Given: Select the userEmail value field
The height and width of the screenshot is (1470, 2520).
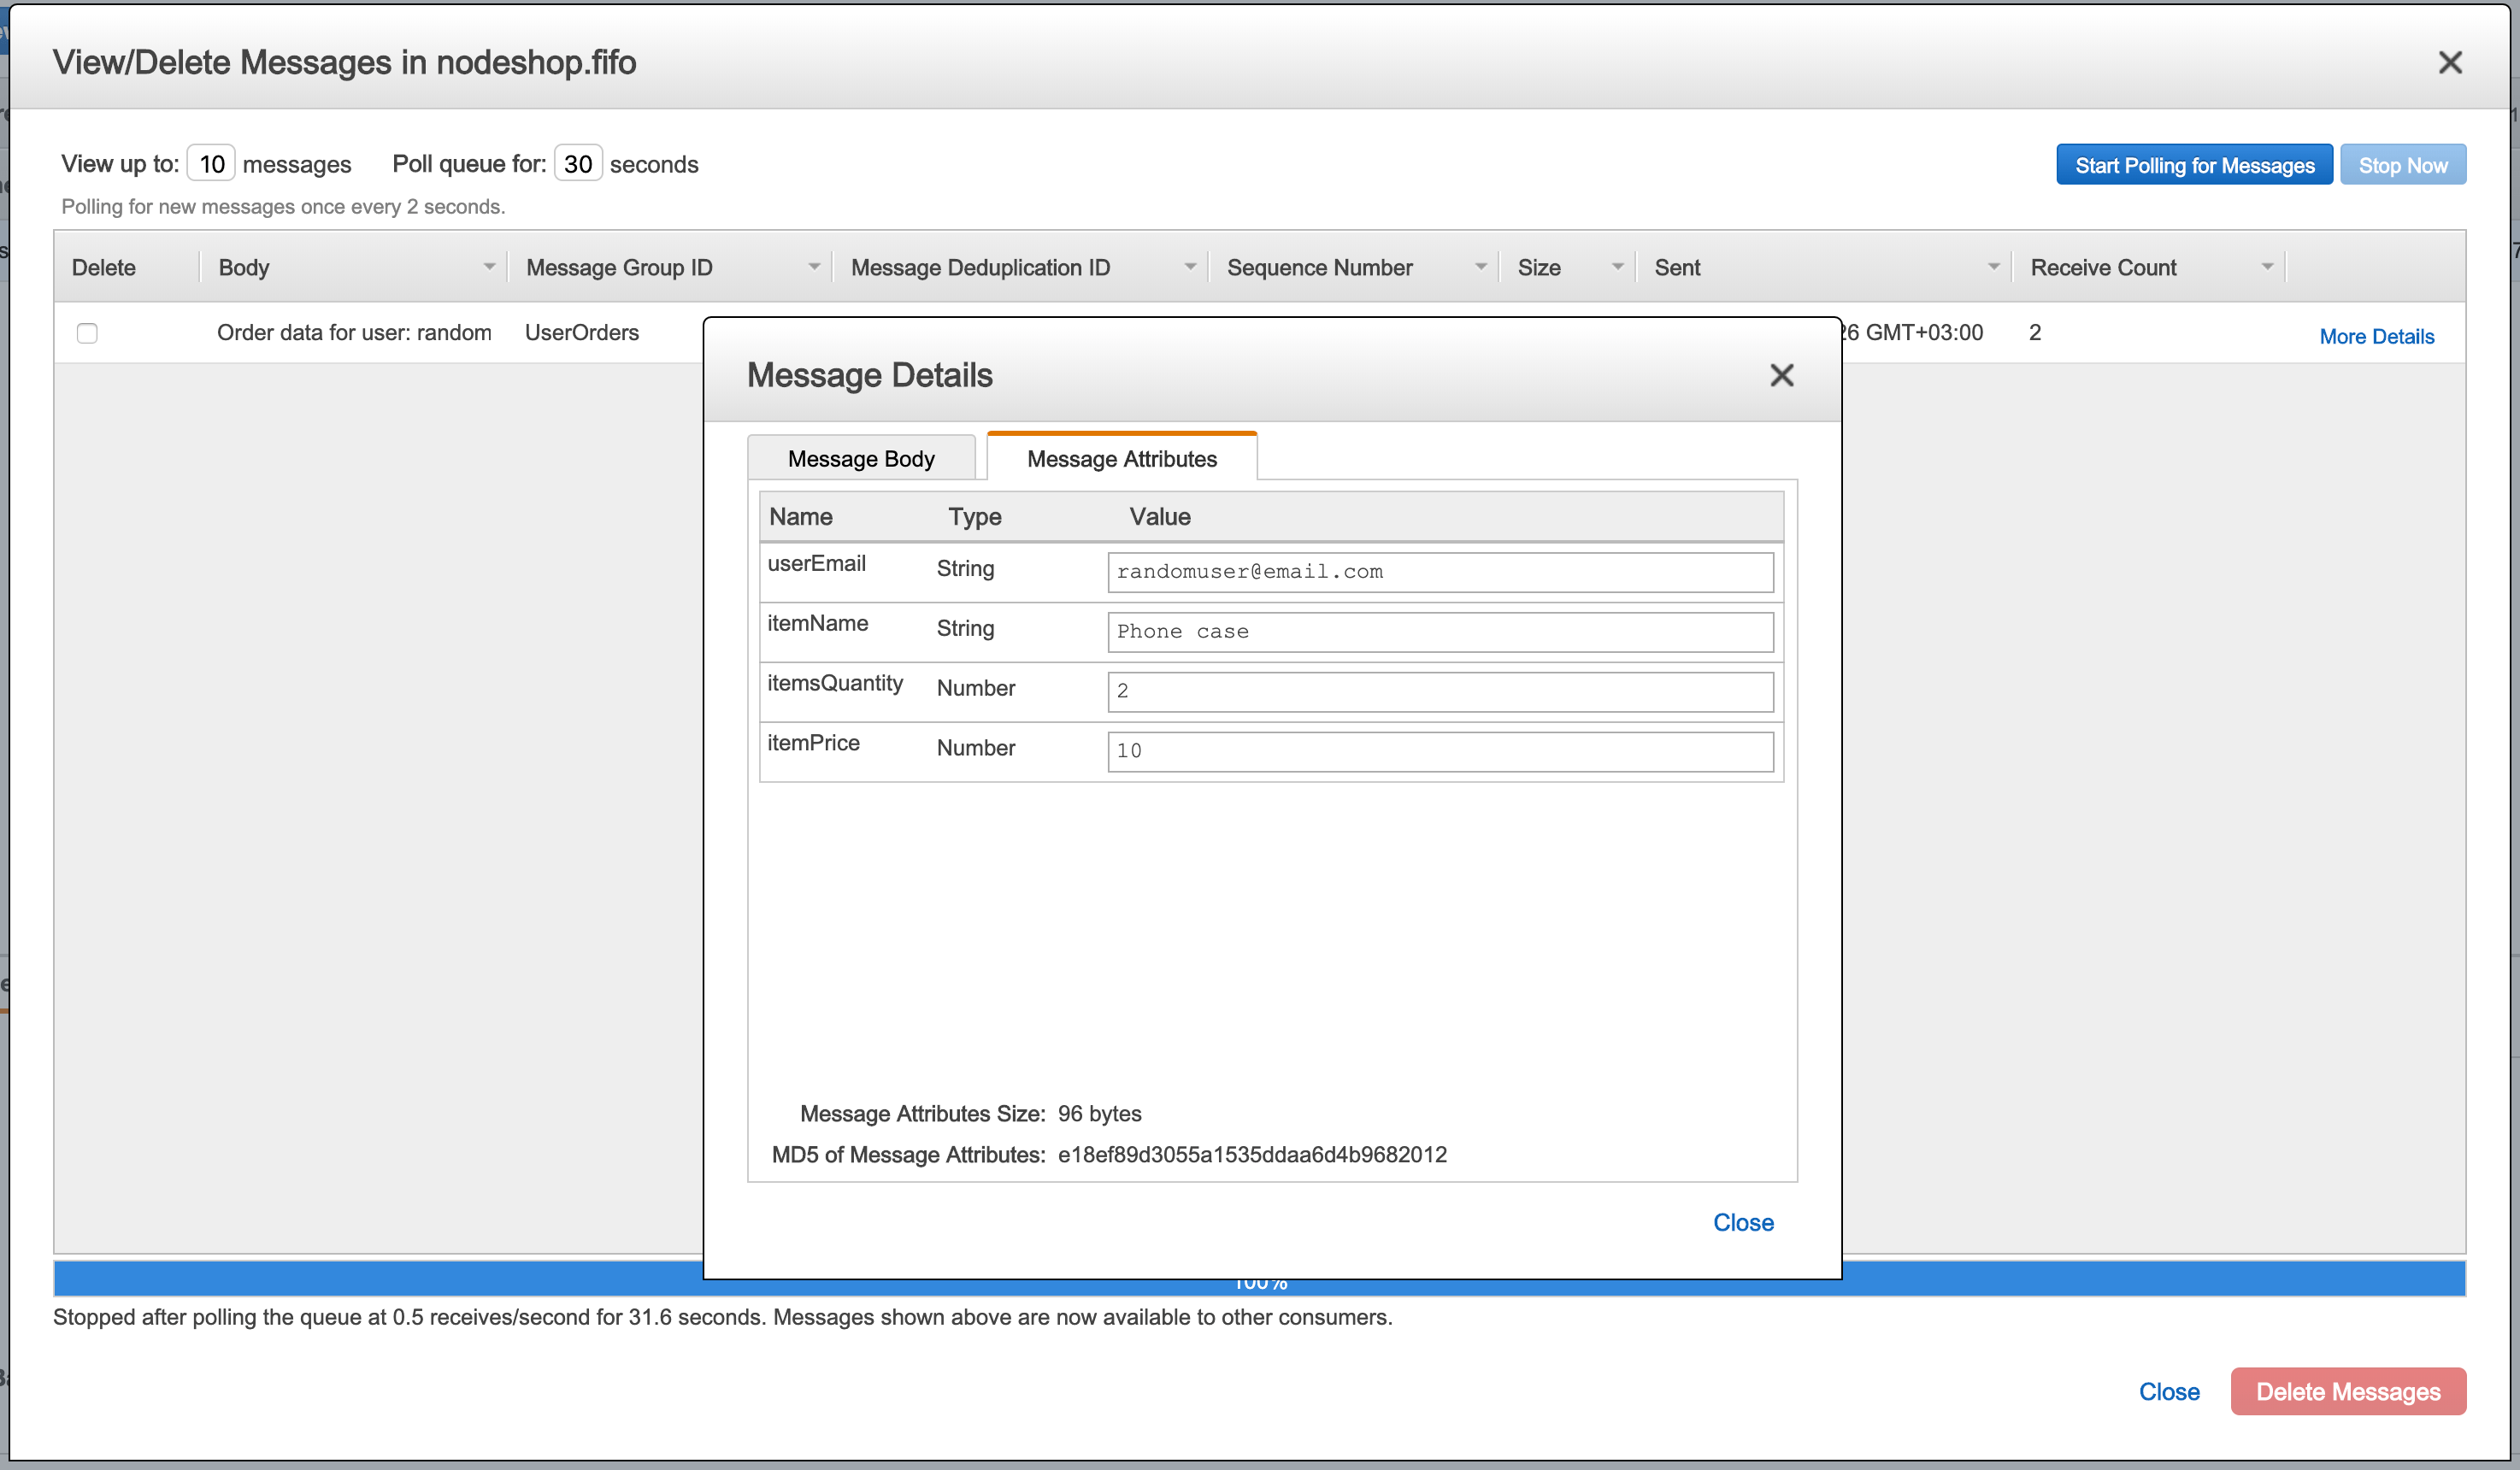Looking at the screenshot, I should click(1439, 572).
